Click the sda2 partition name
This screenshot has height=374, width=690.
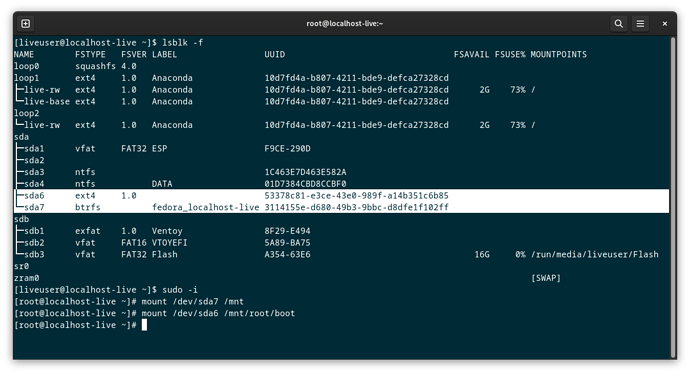[34, 160]
